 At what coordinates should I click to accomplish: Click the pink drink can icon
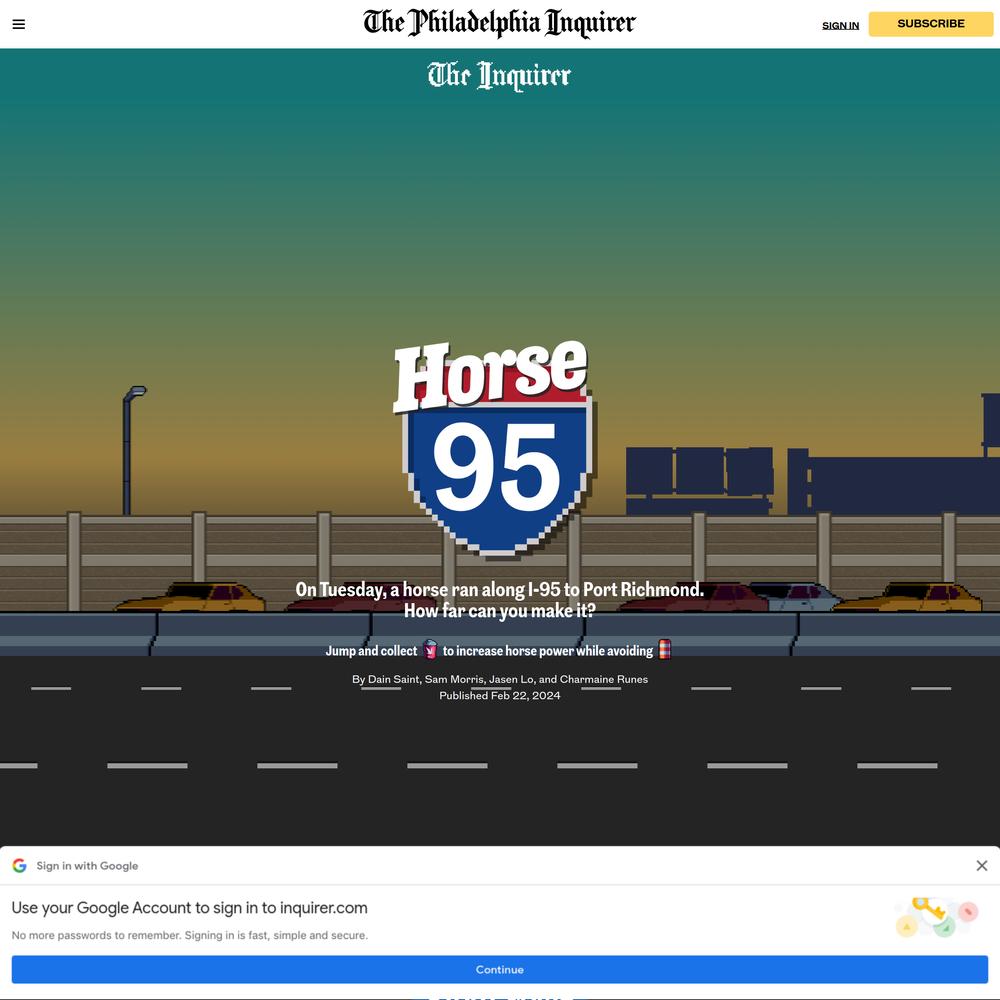pos(430,649)
